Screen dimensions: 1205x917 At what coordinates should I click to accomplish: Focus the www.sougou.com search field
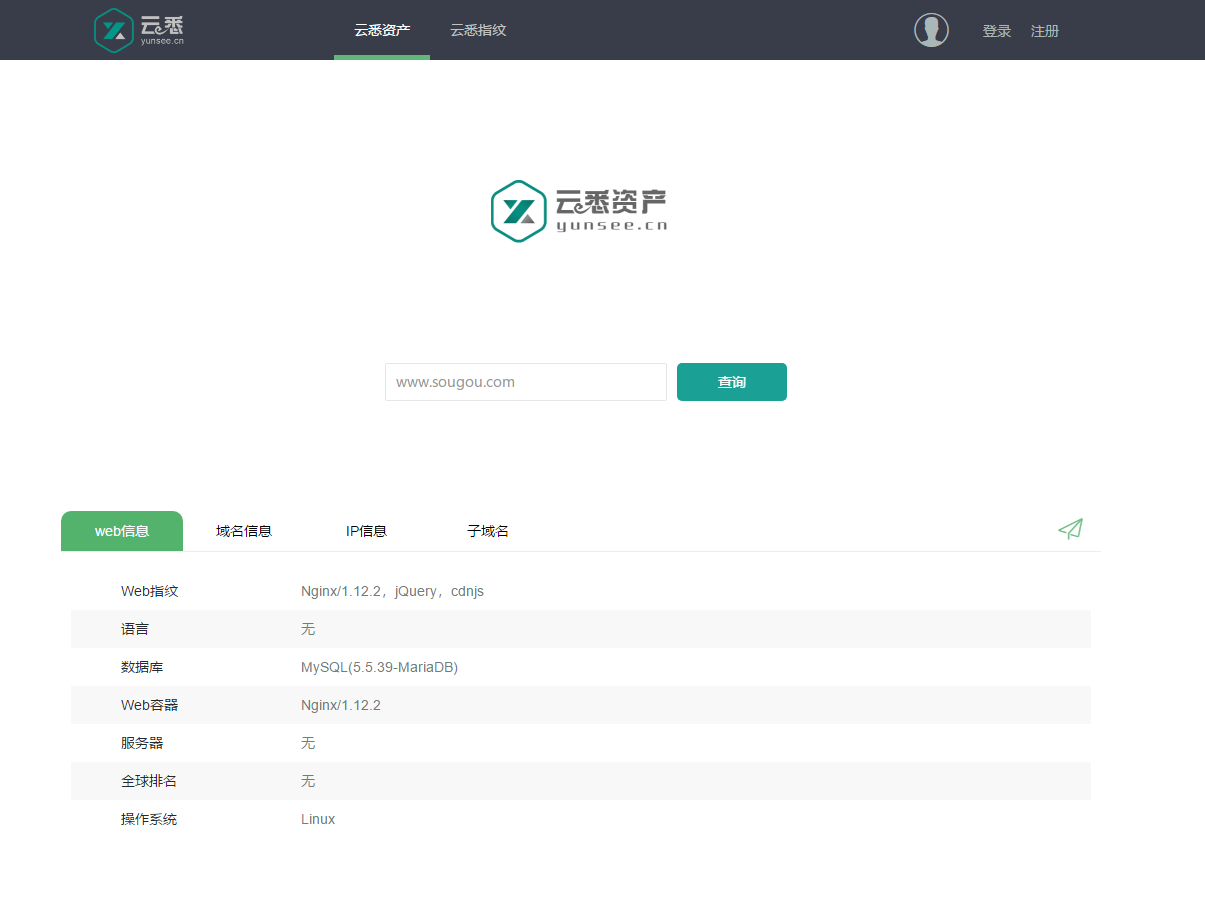pos(526,382)
